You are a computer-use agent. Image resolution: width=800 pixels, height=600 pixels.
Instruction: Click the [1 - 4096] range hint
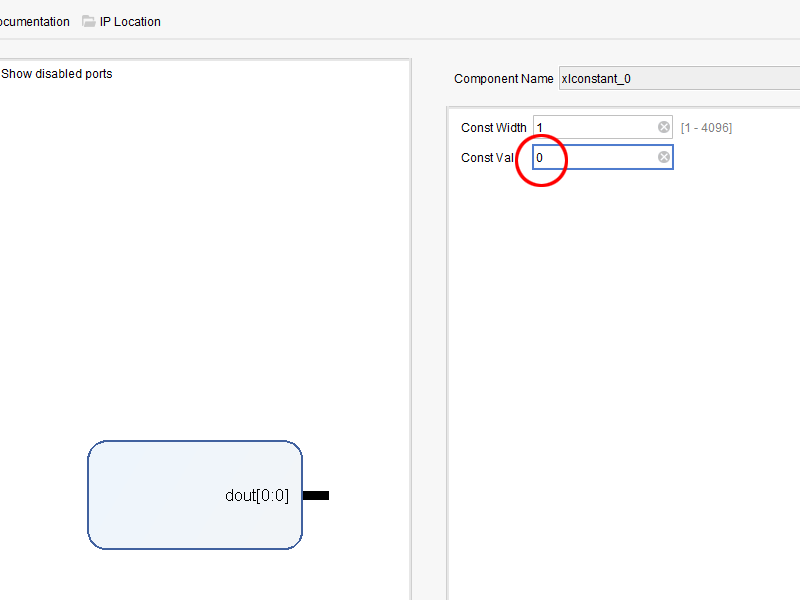(x=706, y=128)
